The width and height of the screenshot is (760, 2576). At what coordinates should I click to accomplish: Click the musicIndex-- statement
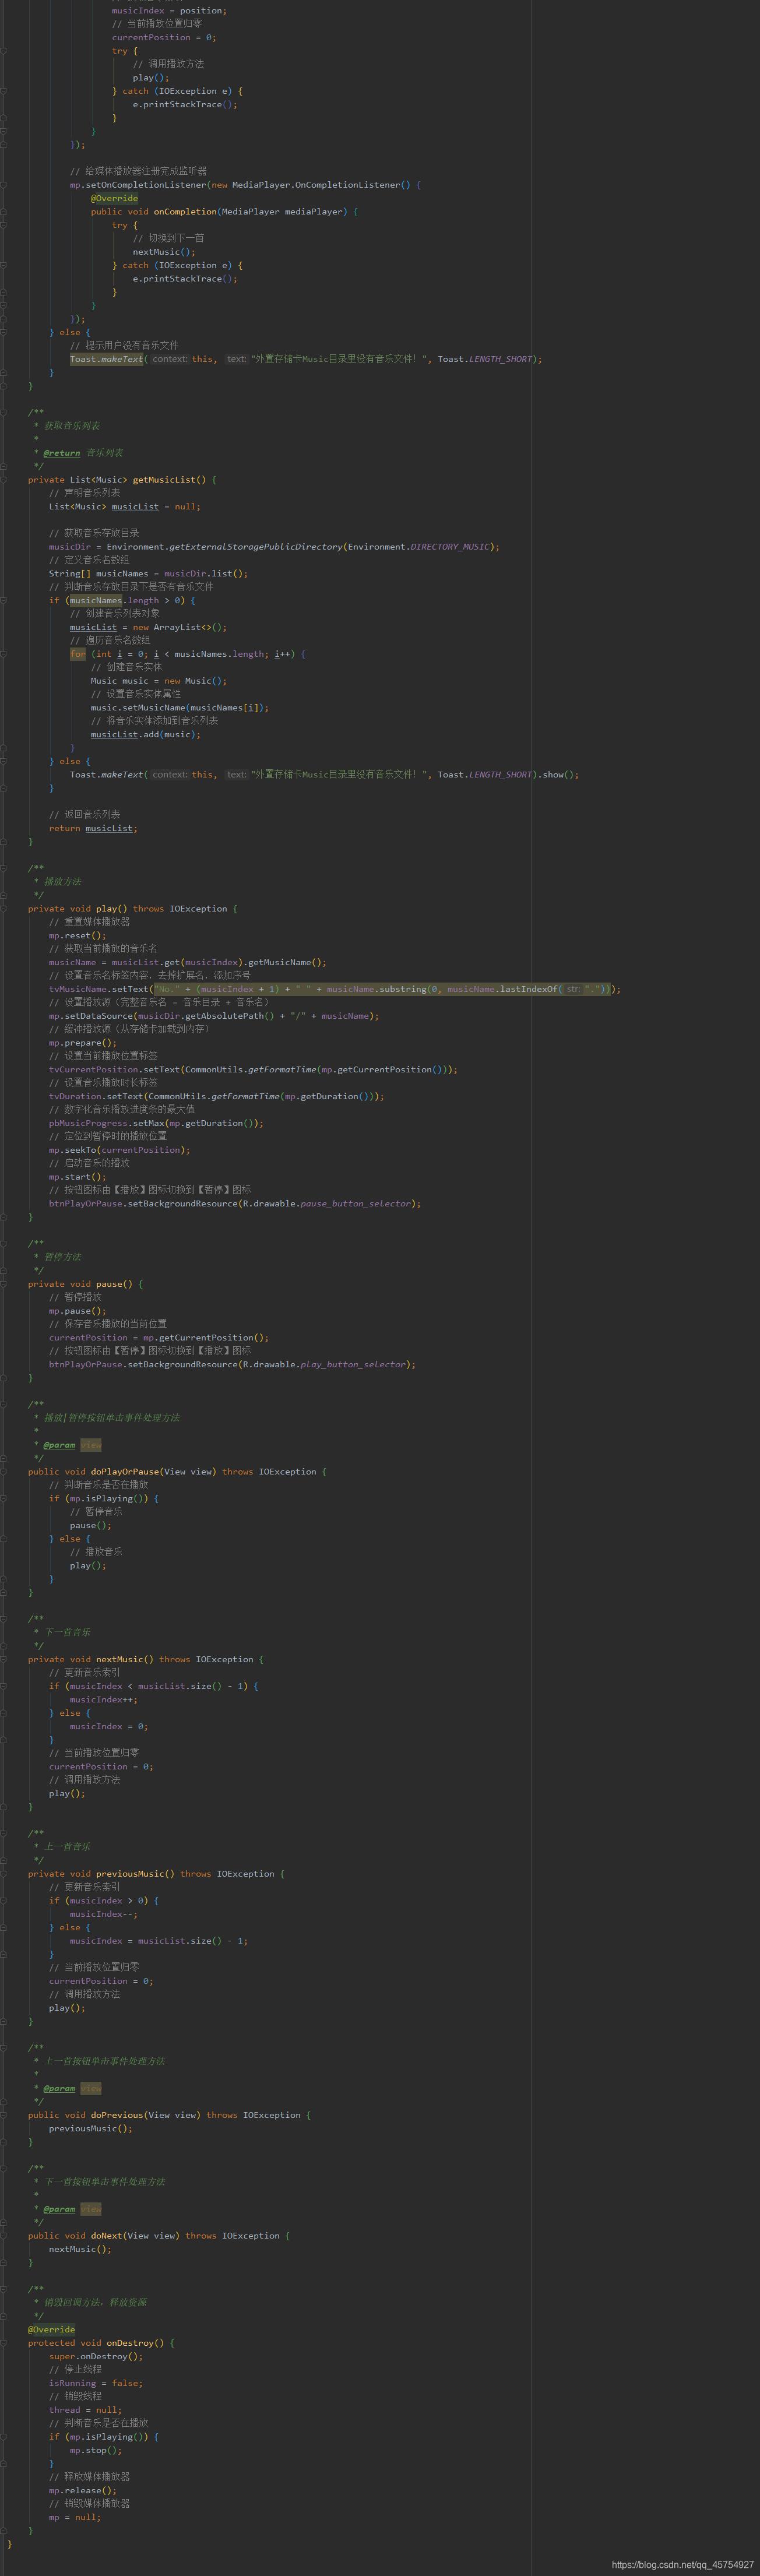(104, 1914)
